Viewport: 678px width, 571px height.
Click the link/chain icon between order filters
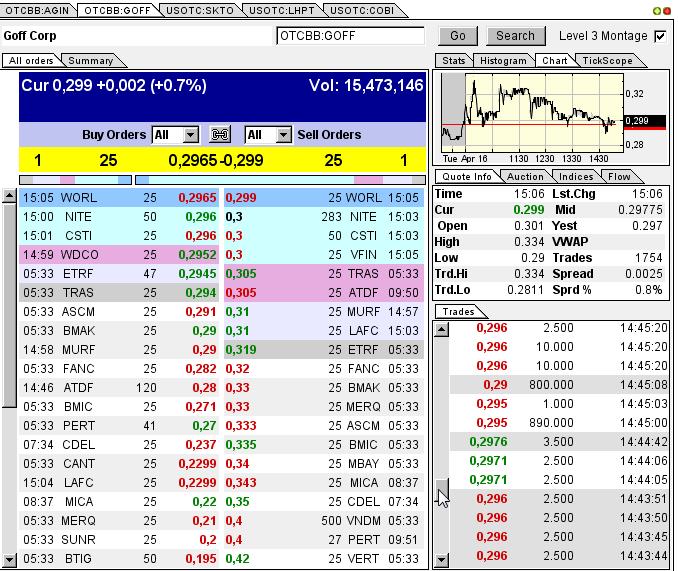pos(220,135)
